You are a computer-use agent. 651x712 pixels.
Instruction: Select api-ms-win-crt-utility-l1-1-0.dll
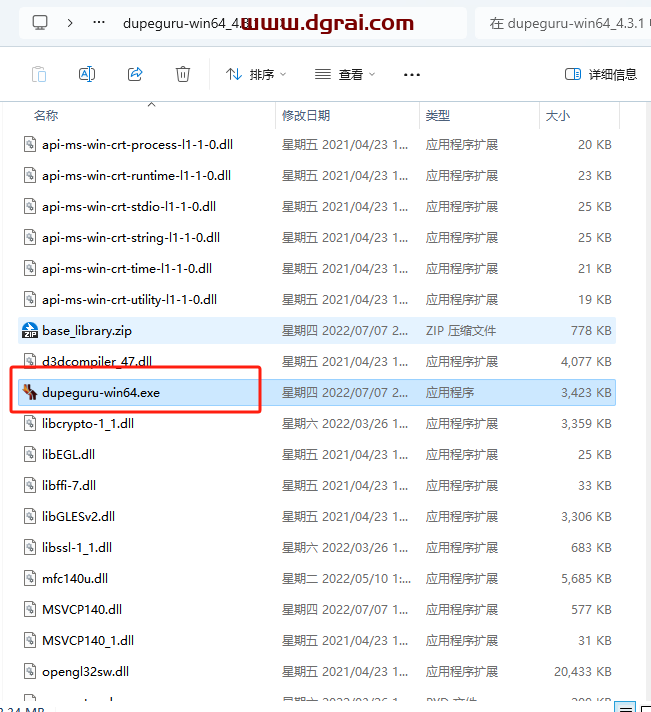[317, 299]
